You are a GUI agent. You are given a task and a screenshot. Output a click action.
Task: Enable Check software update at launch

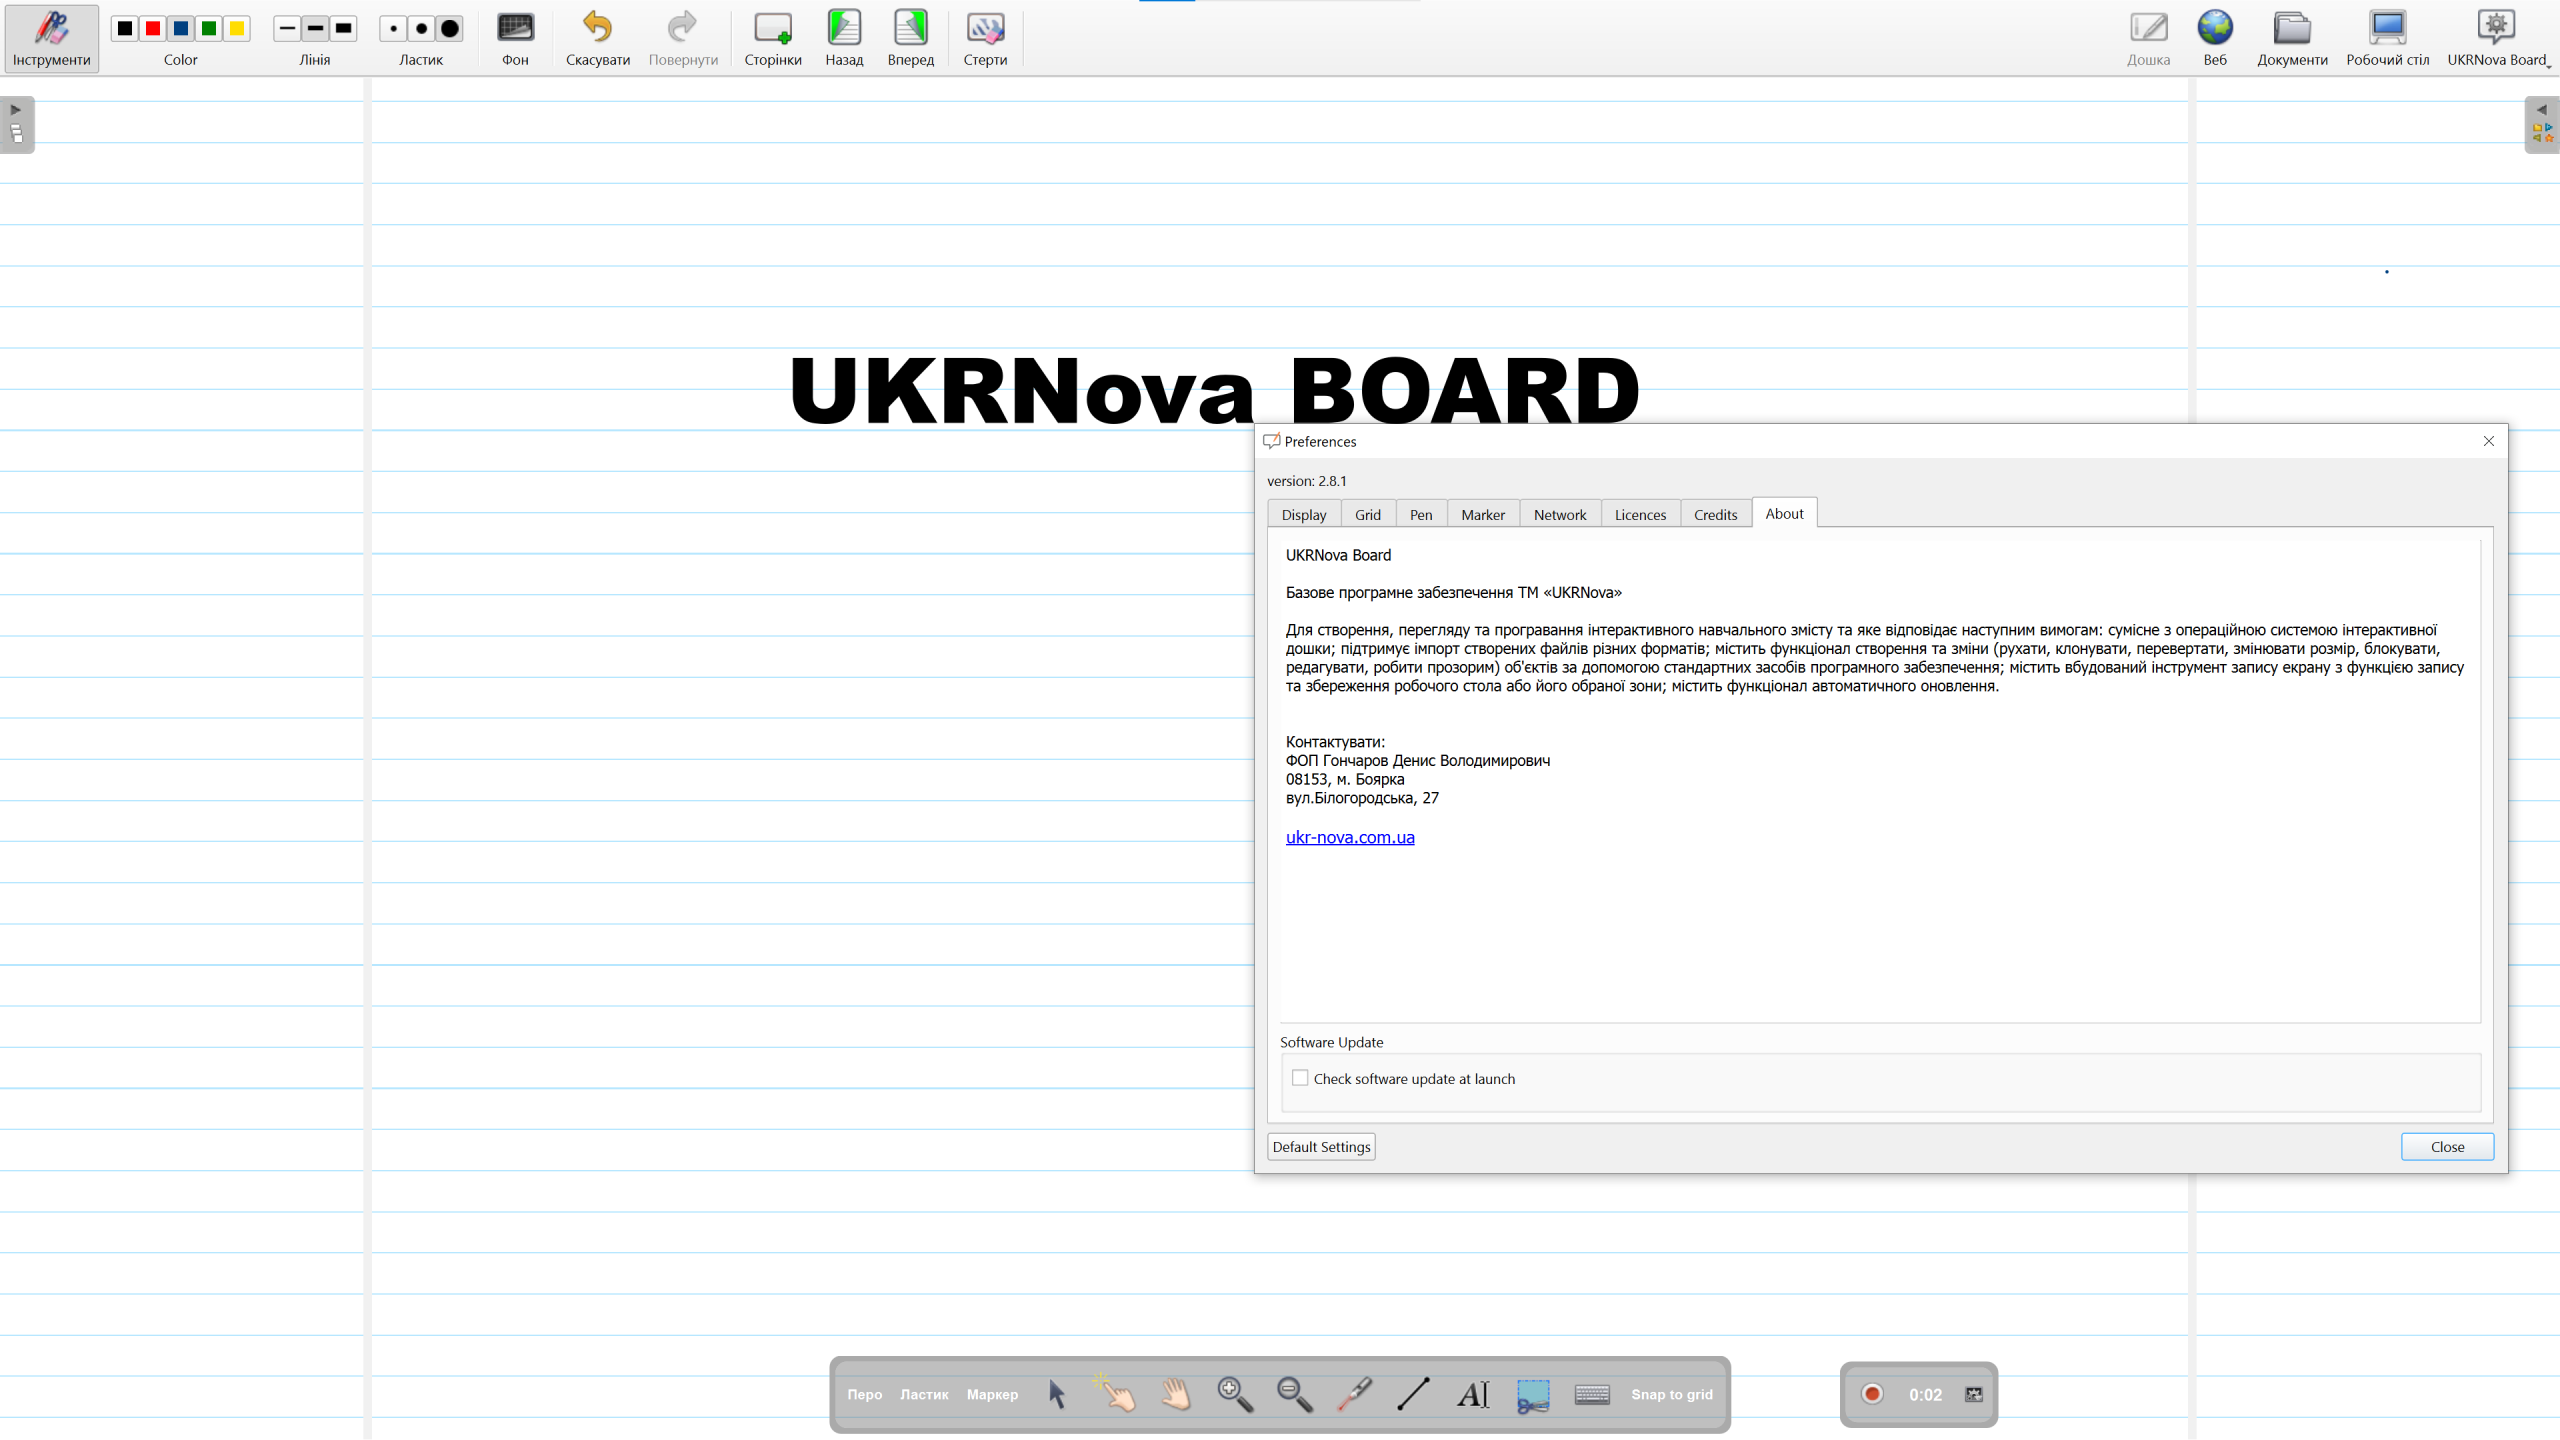tap(1300, 1078)
